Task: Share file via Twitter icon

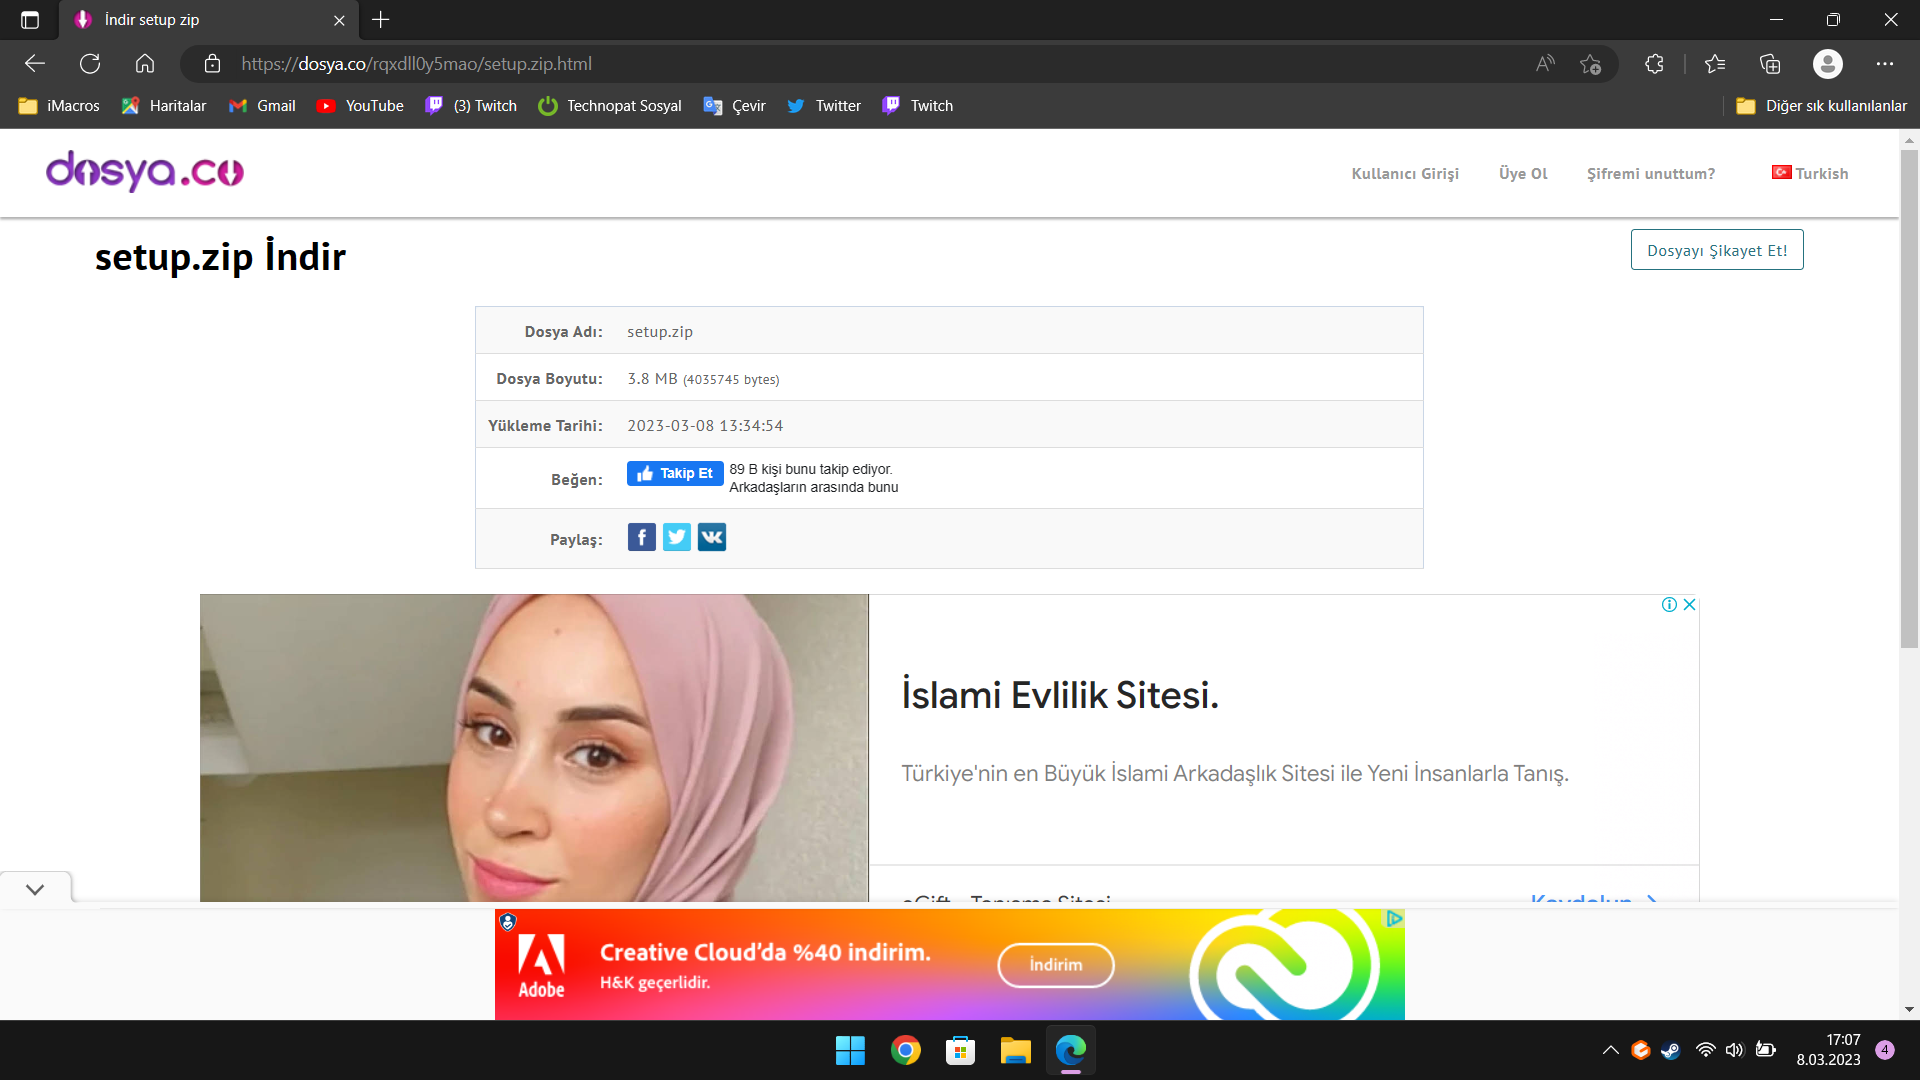Action: [x=677, y=538]
